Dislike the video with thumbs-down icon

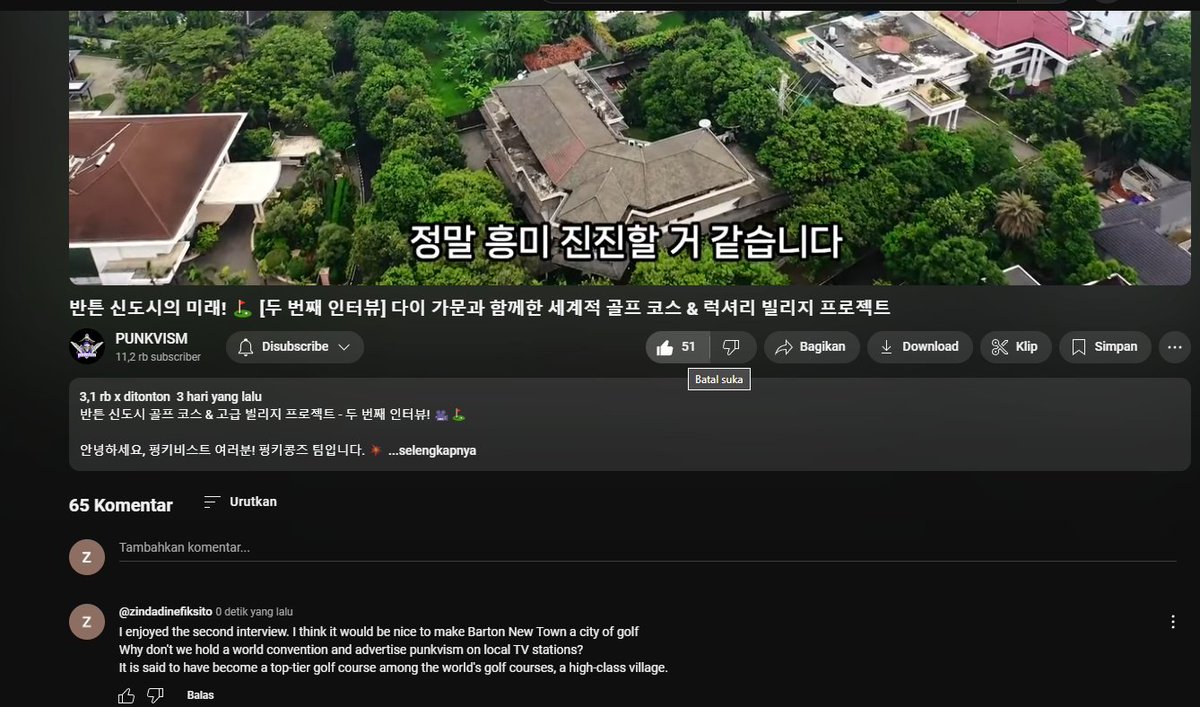731,347
